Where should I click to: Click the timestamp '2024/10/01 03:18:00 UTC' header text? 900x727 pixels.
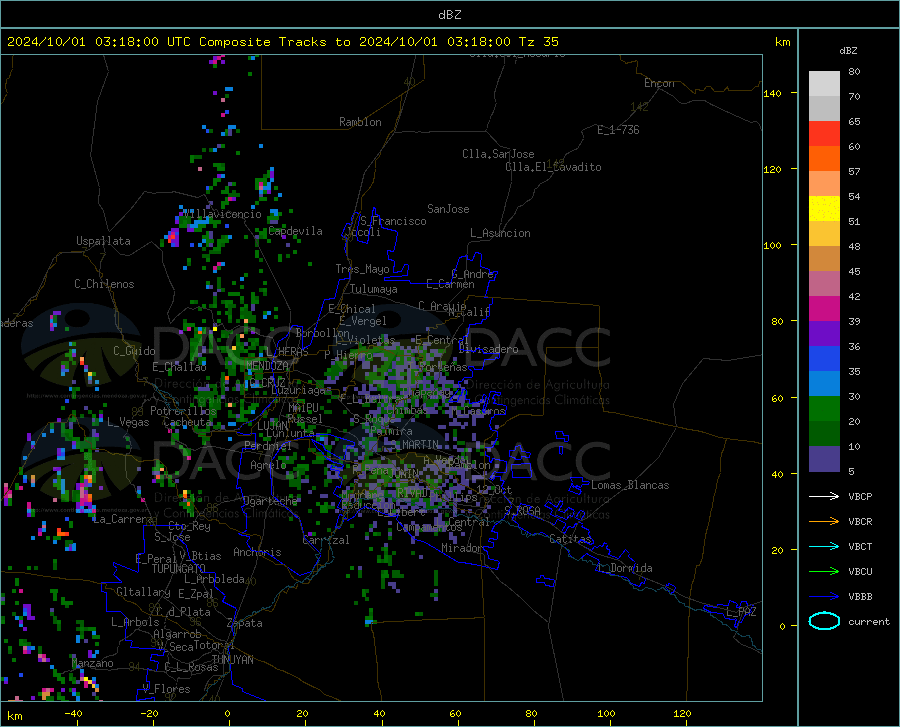(99, 42)
